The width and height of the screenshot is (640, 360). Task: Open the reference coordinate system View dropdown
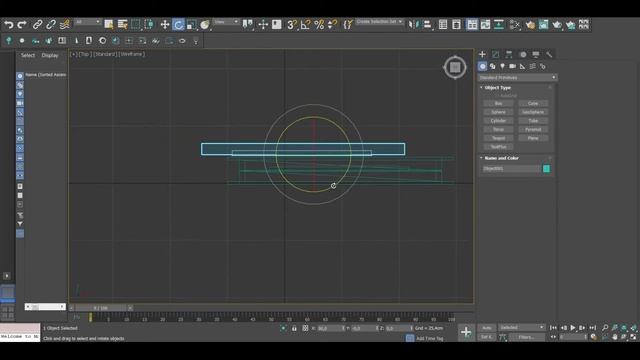pos(226,22)
